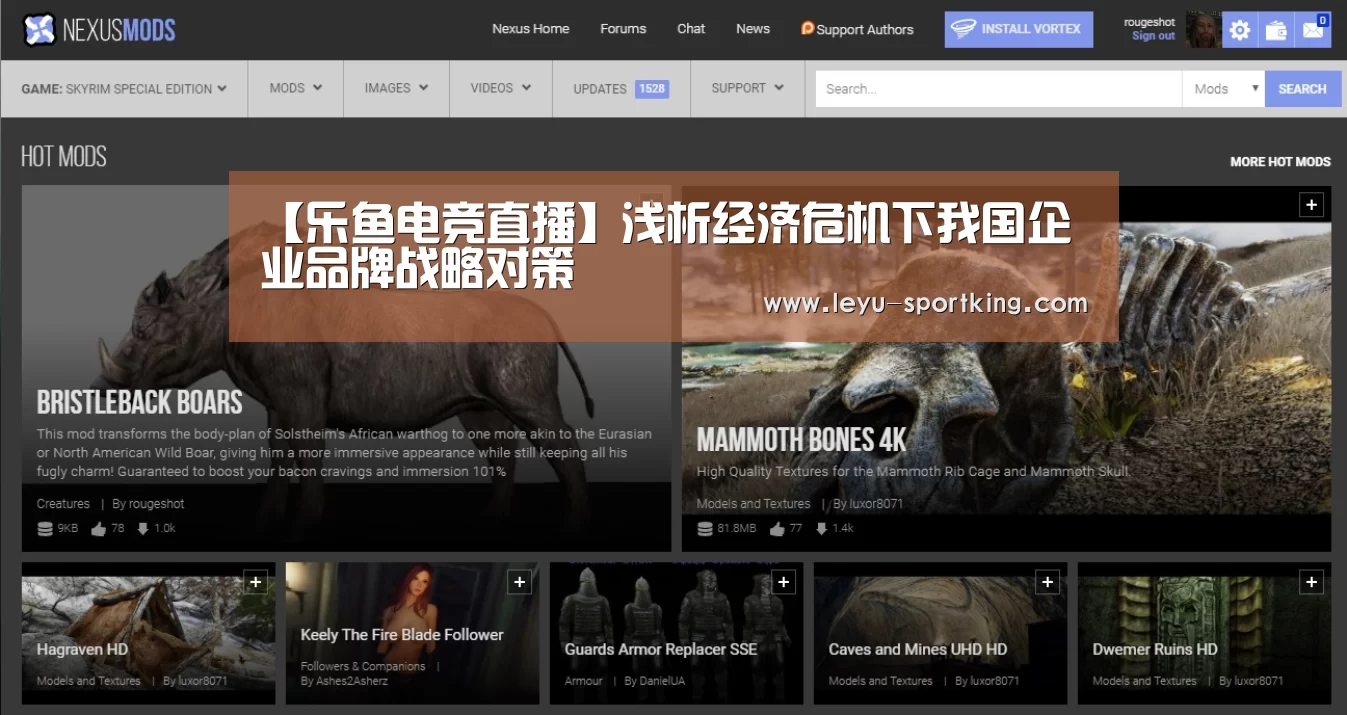Click author DanielUA on Guards Armor card

[664, 681]
